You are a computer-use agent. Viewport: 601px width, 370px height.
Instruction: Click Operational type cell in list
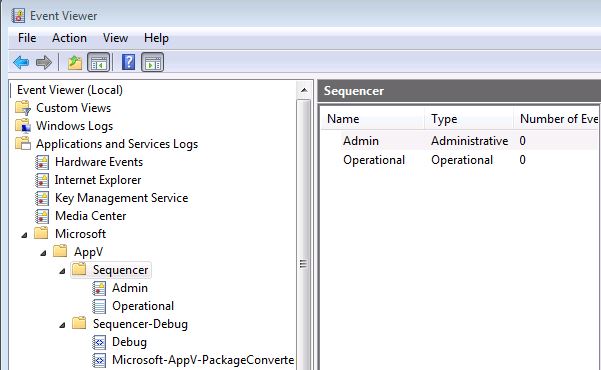462,160
